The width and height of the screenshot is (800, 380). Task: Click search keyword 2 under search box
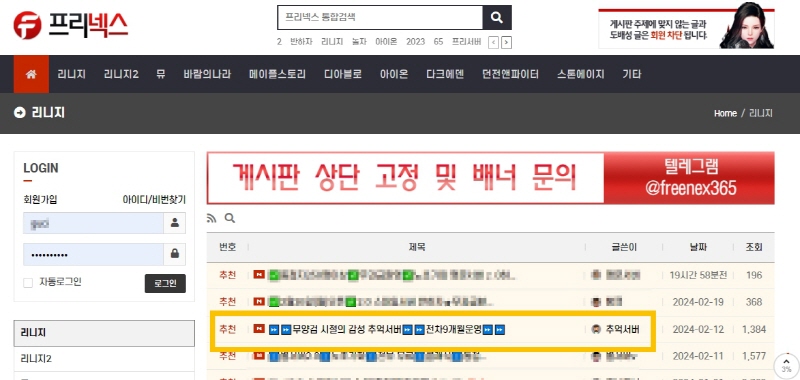279,42
